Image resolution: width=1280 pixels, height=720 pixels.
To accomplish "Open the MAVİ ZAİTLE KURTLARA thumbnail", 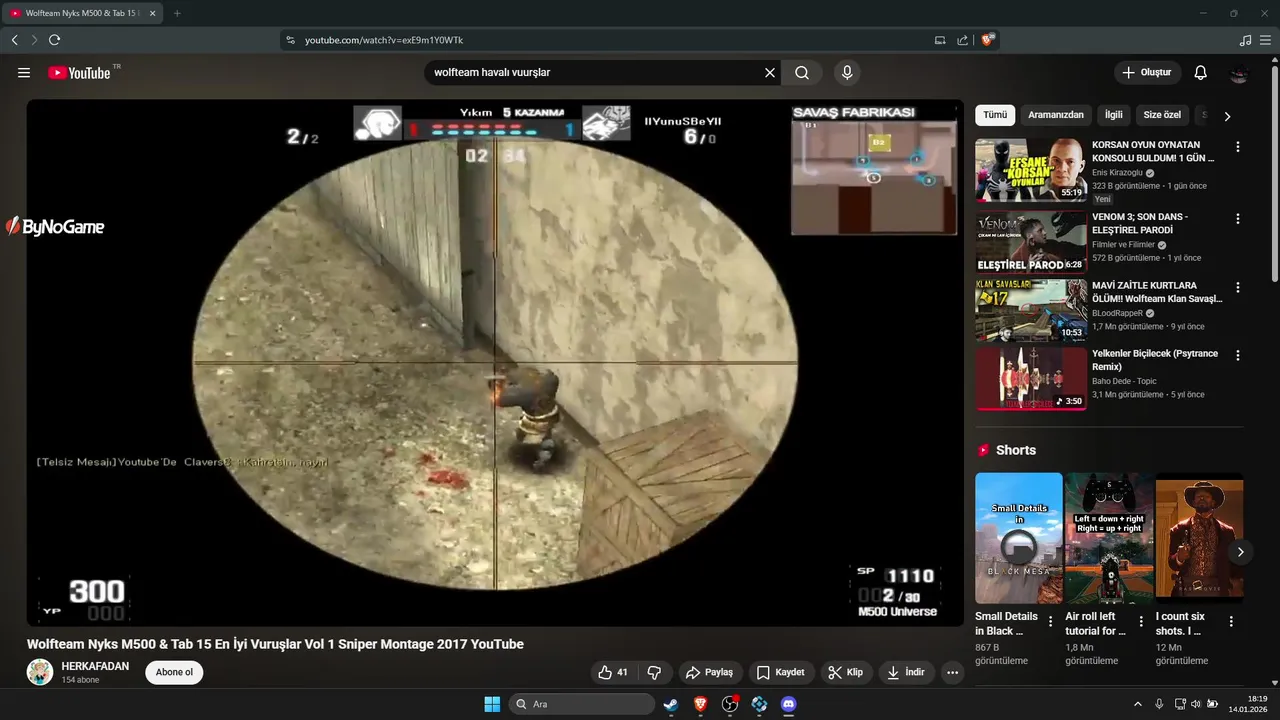I will click(1031, 310).
